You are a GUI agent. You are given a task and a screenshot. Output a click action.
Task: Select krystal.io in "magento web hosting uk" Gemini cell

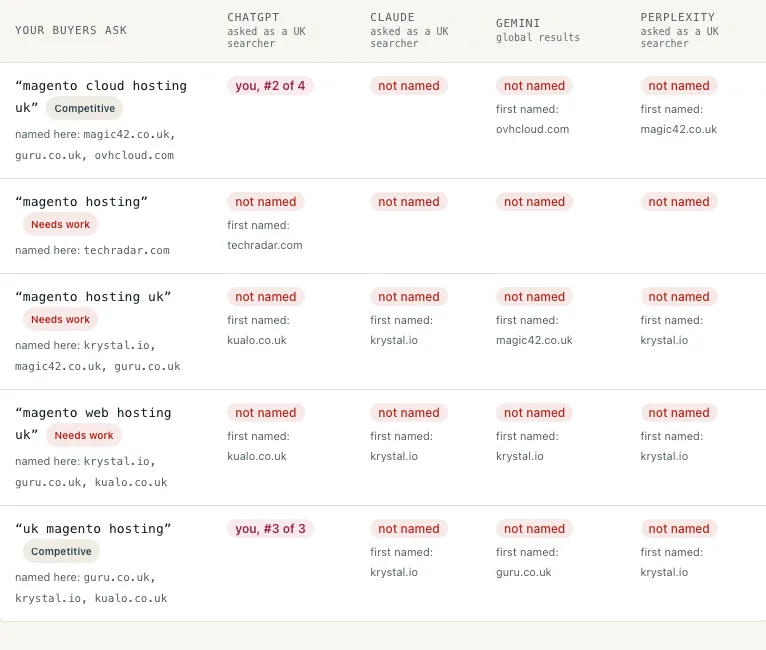pos(519,457)
